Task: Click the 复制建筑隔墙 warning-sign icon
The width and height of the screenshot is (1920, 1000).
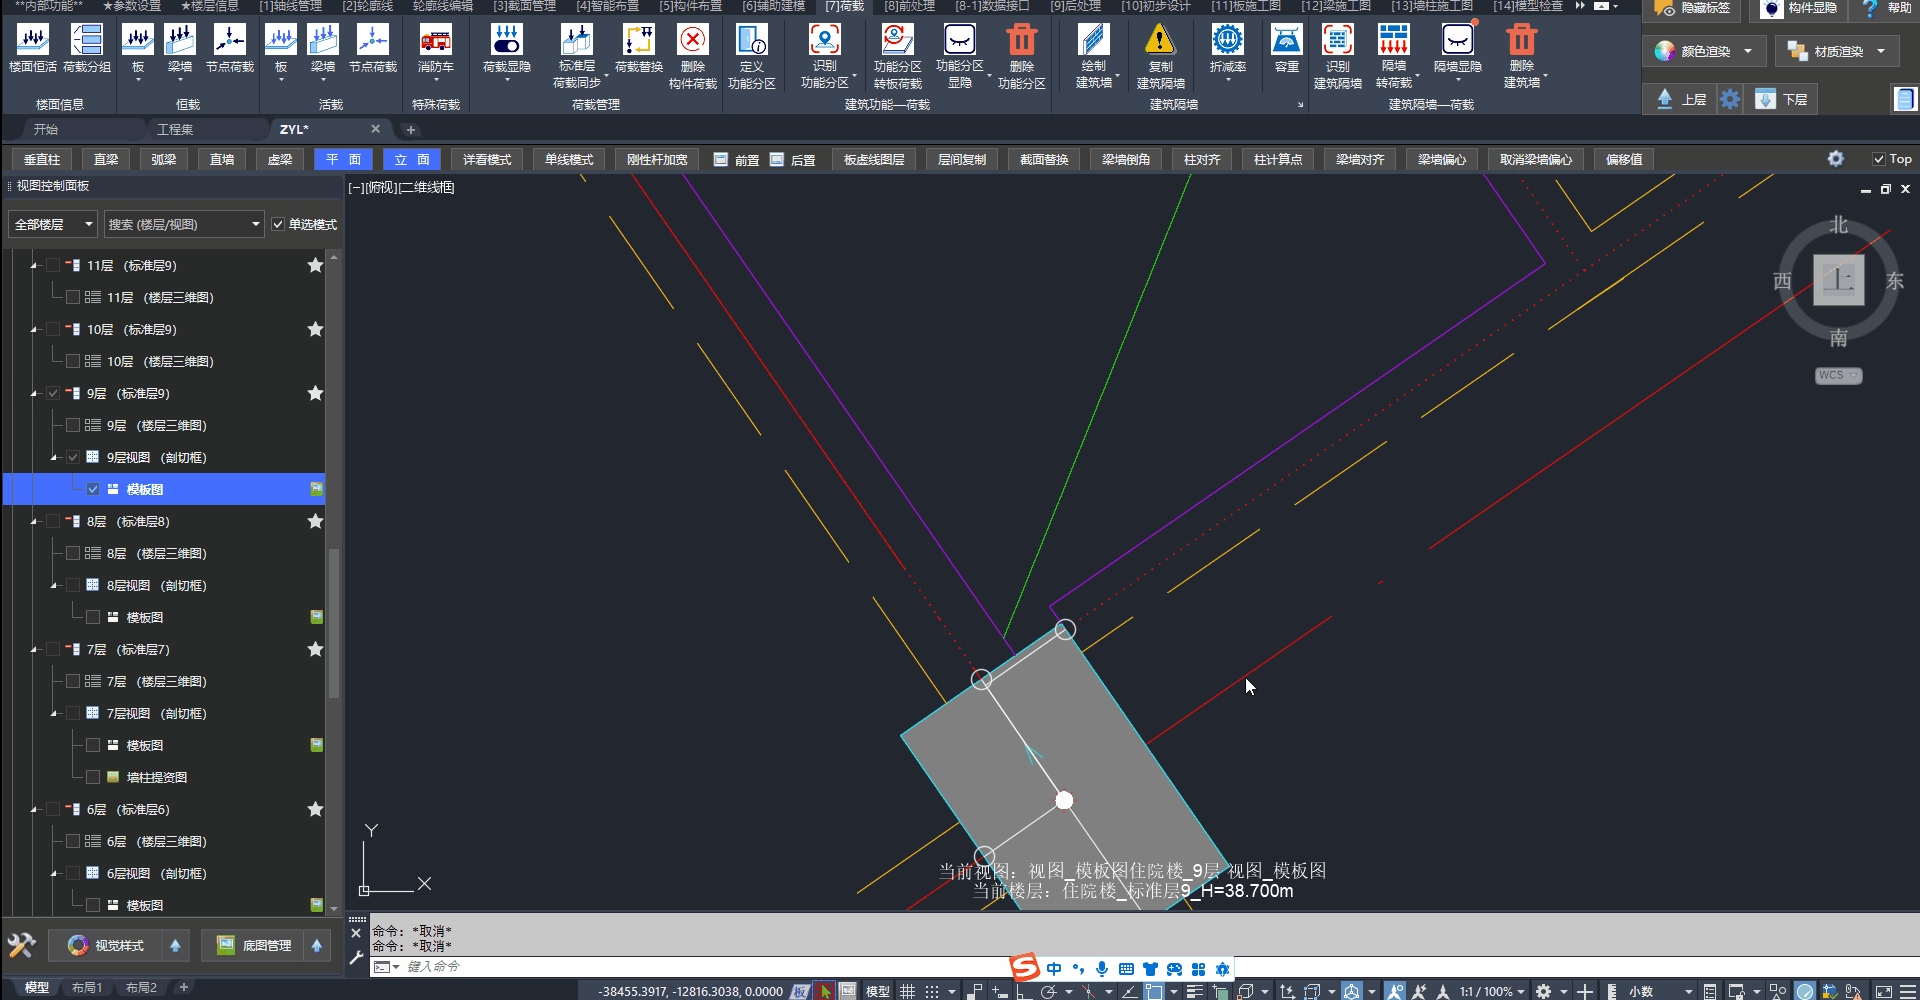Action: pyautogui.click(x=1159, y=42)
